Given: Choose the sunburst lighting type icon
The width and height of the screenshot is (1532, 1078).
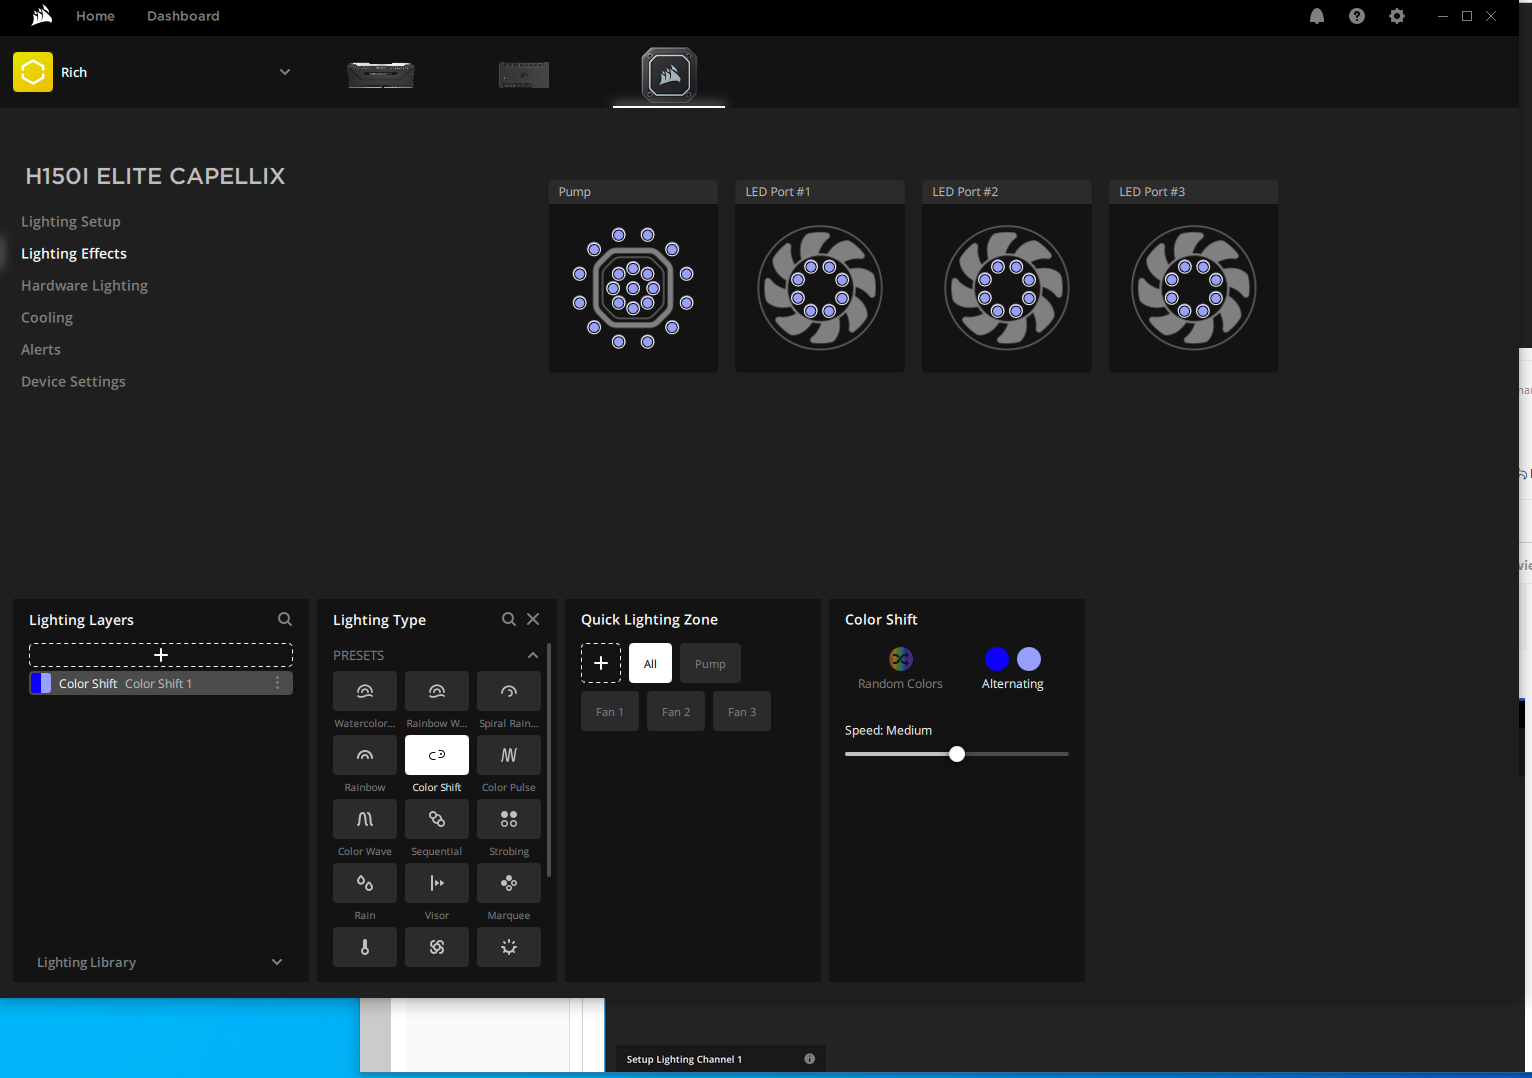Looking at the screenshot, I should click(x=509, y=947).
